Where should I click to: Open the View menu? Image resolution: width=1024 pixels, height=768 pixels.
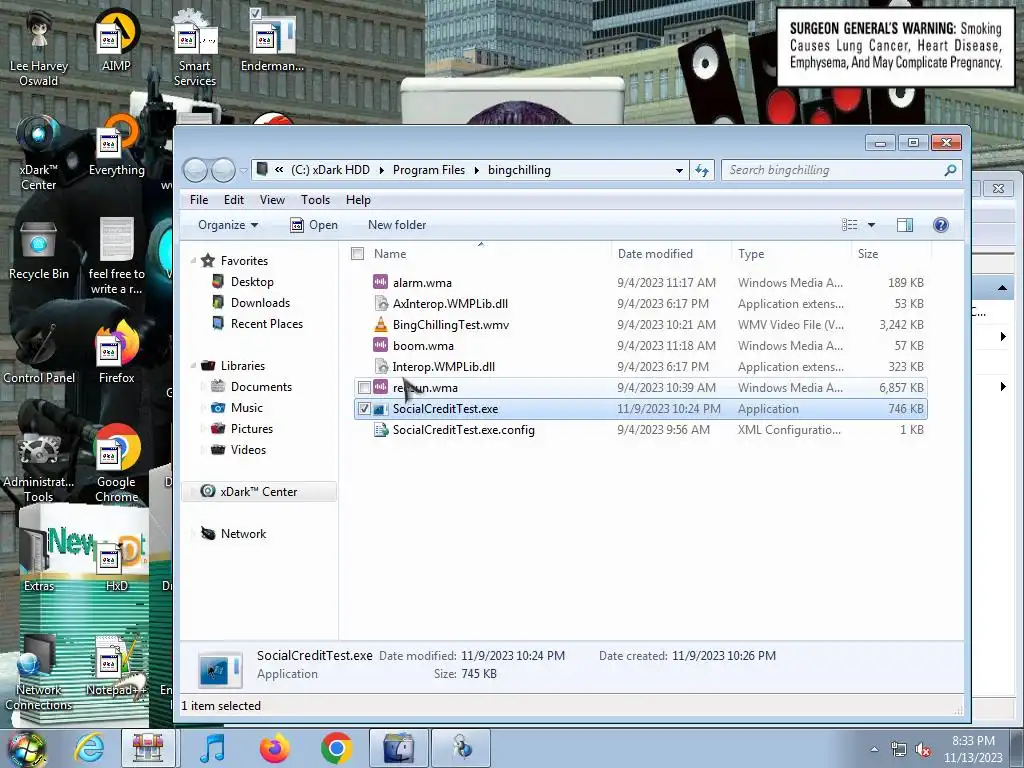click(x=272, y=200)
